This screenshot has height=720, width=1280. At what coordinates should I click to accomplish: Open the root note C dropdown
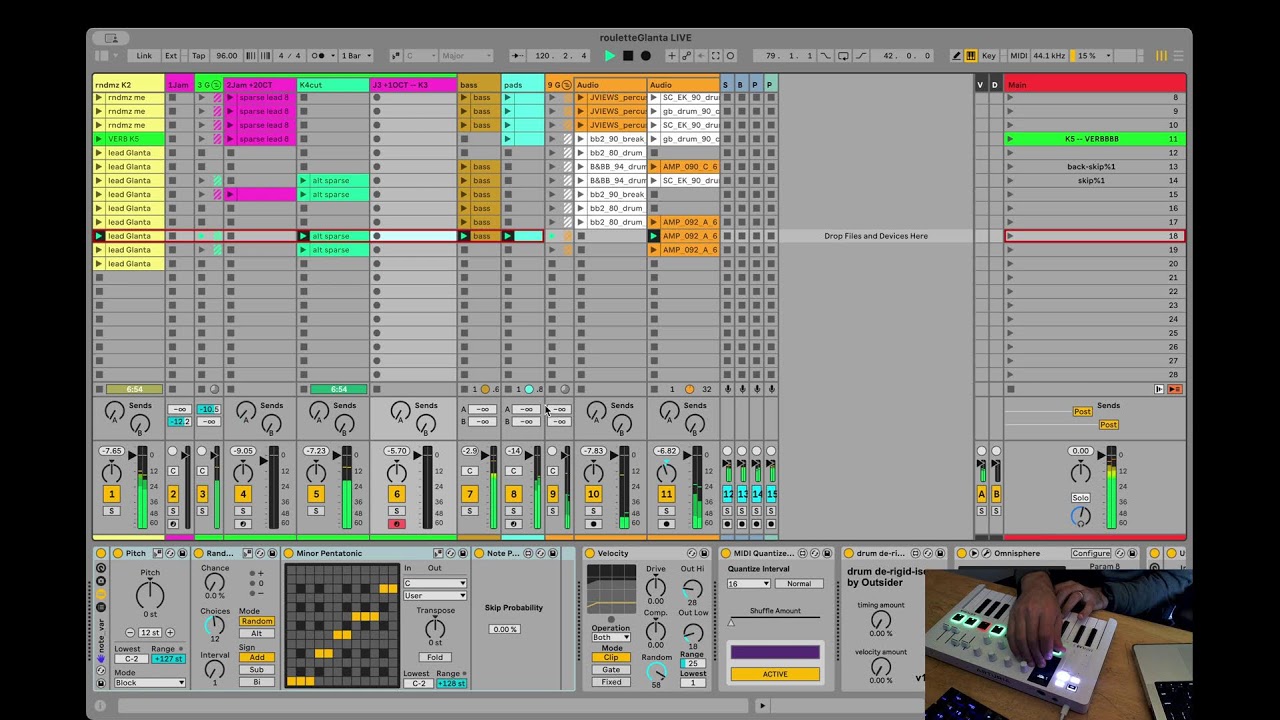click(420, 56)
